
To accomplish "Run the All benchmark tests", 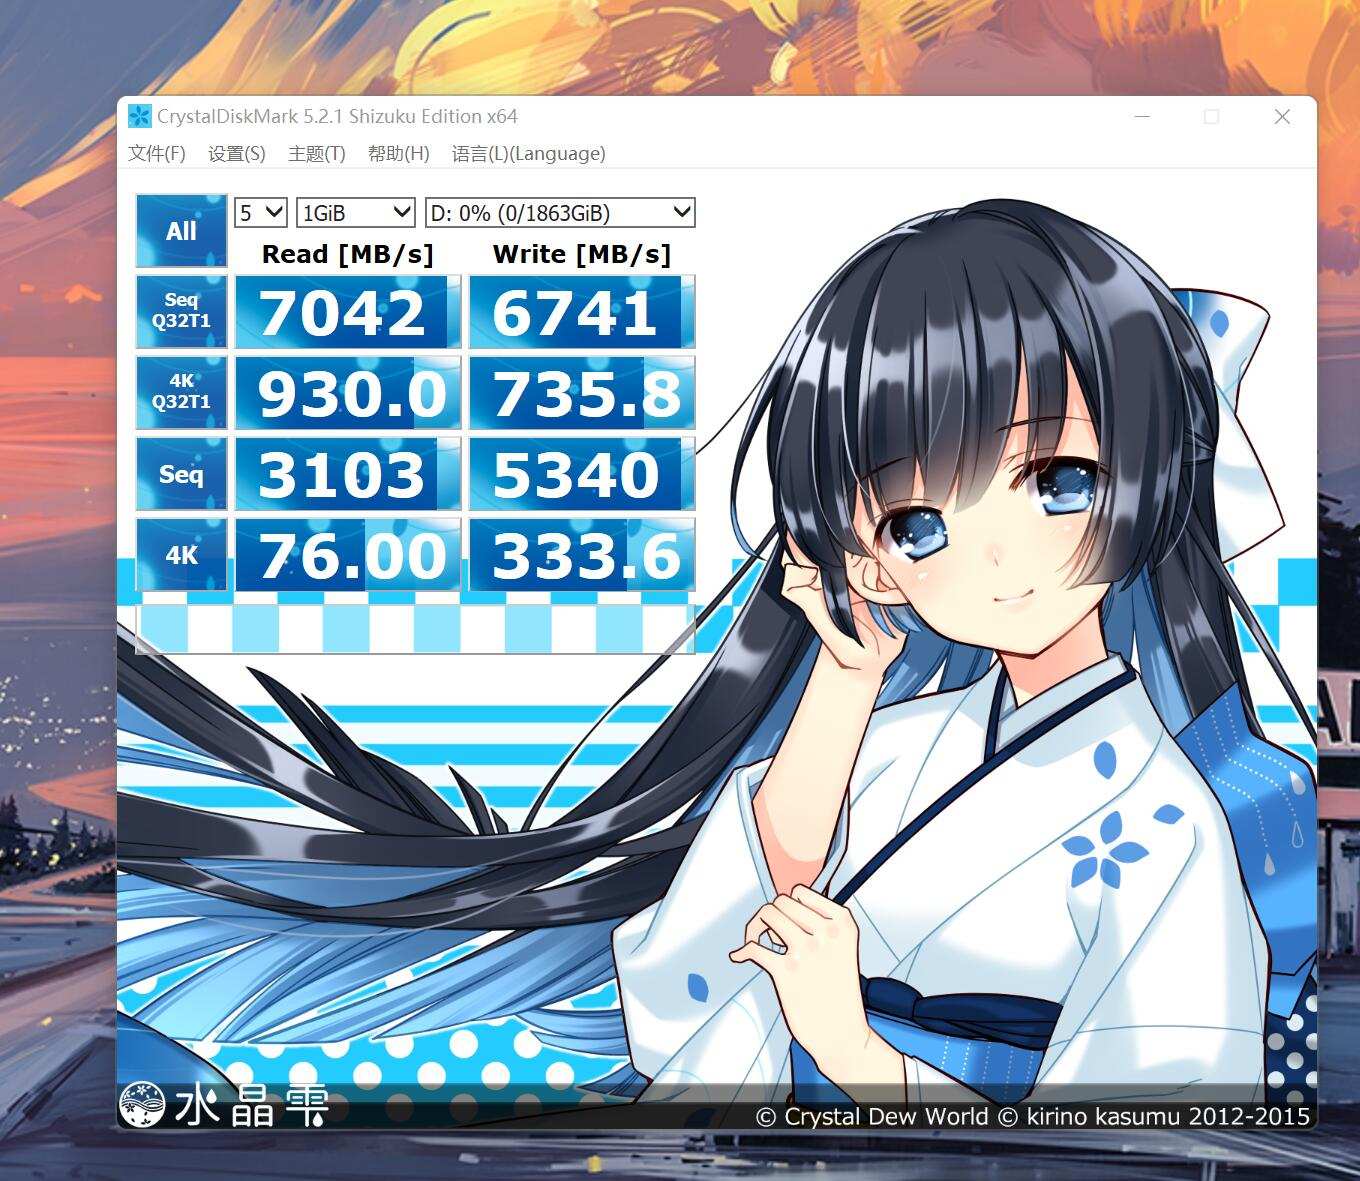I will (x=181, y=230).
